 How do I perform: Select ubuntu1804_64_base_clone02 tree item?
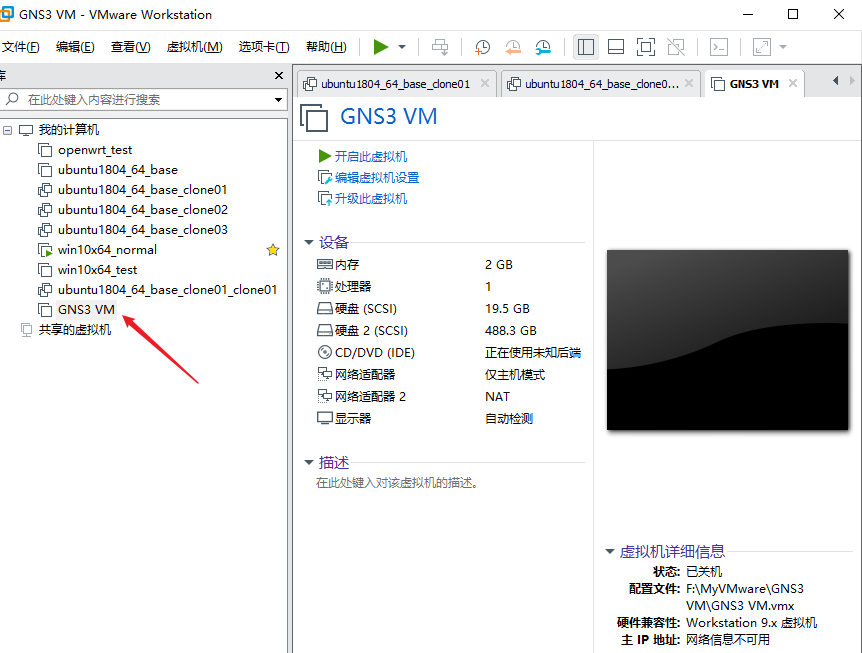click(142, 209)
